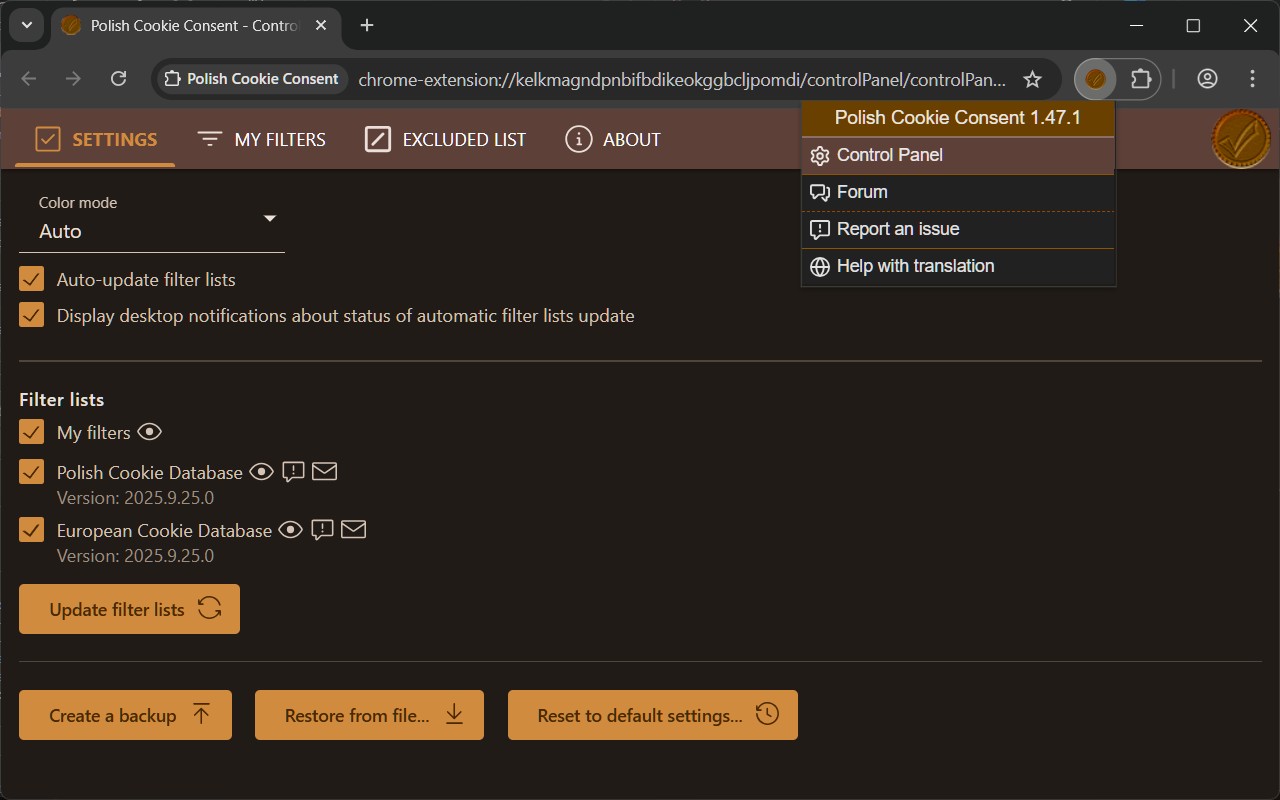Click Update filter lists button
This screenshot has width=1280, height=800.
pyautogui.click(x=129, y=609)
